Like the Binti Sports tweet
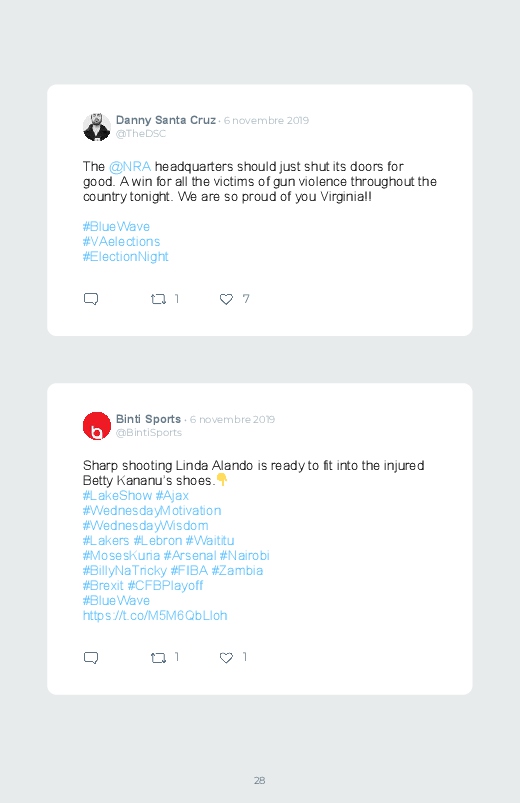The width and height of the screenshot is (520, 803). pyautogui.click(x=226, y=658)
